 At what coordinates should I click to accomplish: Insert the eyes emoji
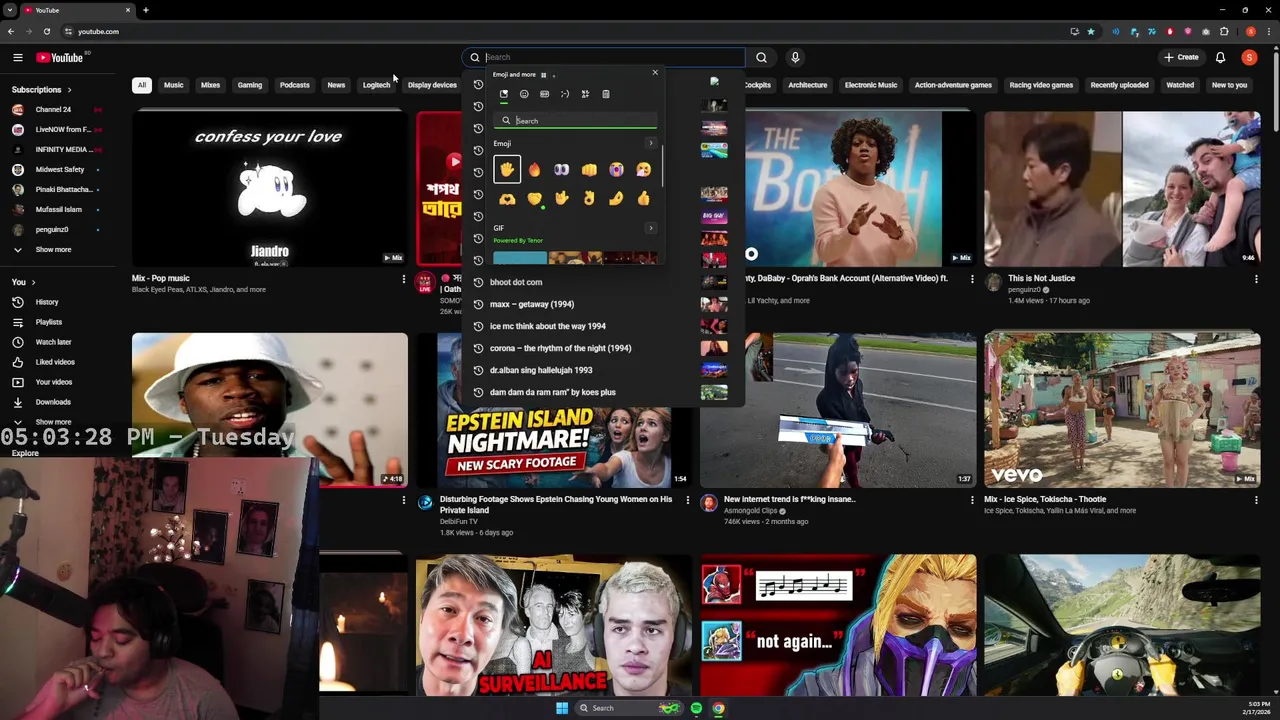561,170
